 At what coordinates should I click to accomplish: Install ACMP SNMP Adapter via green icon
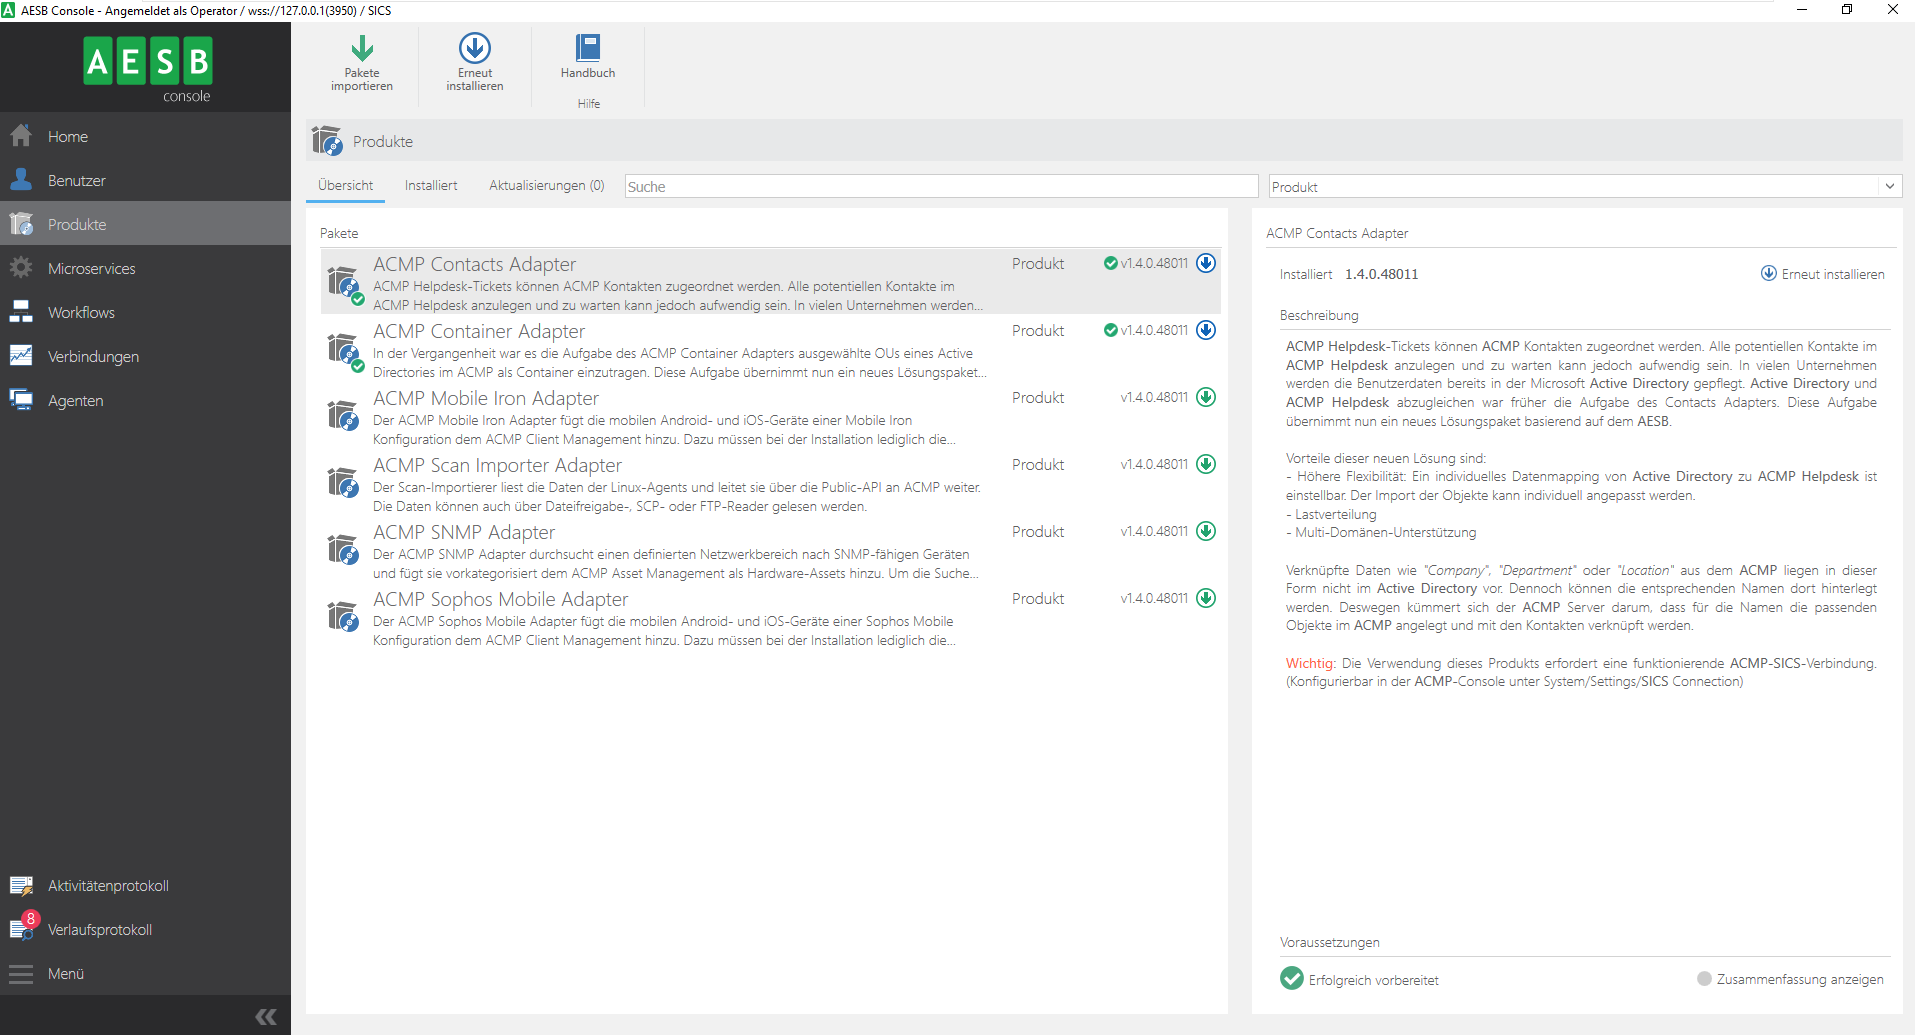pyautogui.click(x=1206, y=531)
